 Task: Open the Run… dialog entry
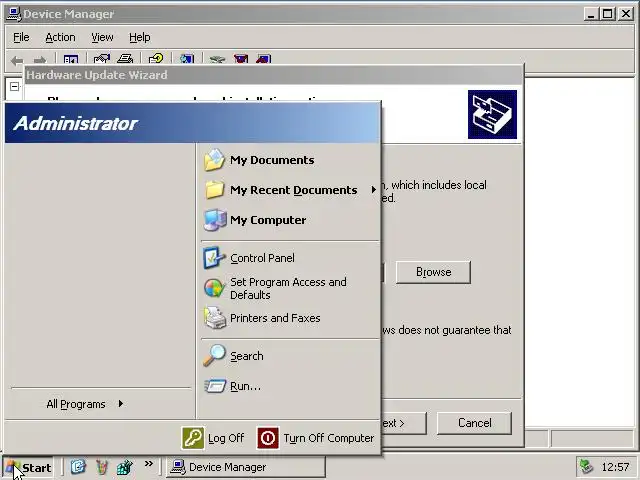(x=290, y=386)
